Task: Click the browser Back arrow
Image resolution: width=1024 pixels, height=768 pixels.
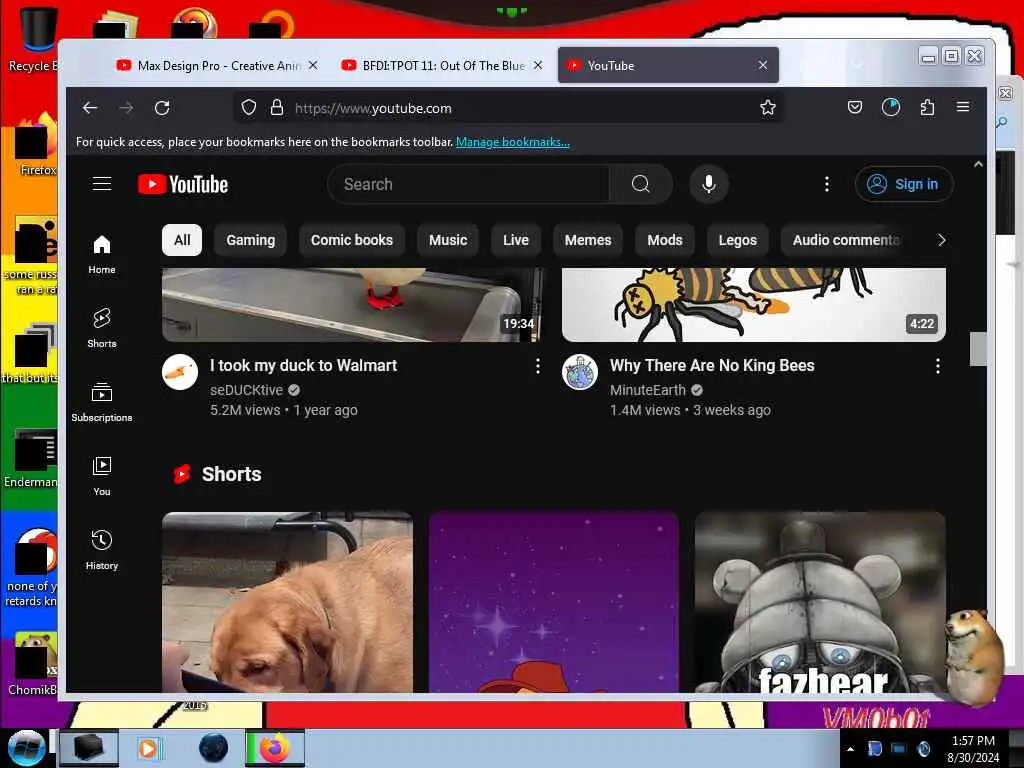Action: click(x=90, y=108)
